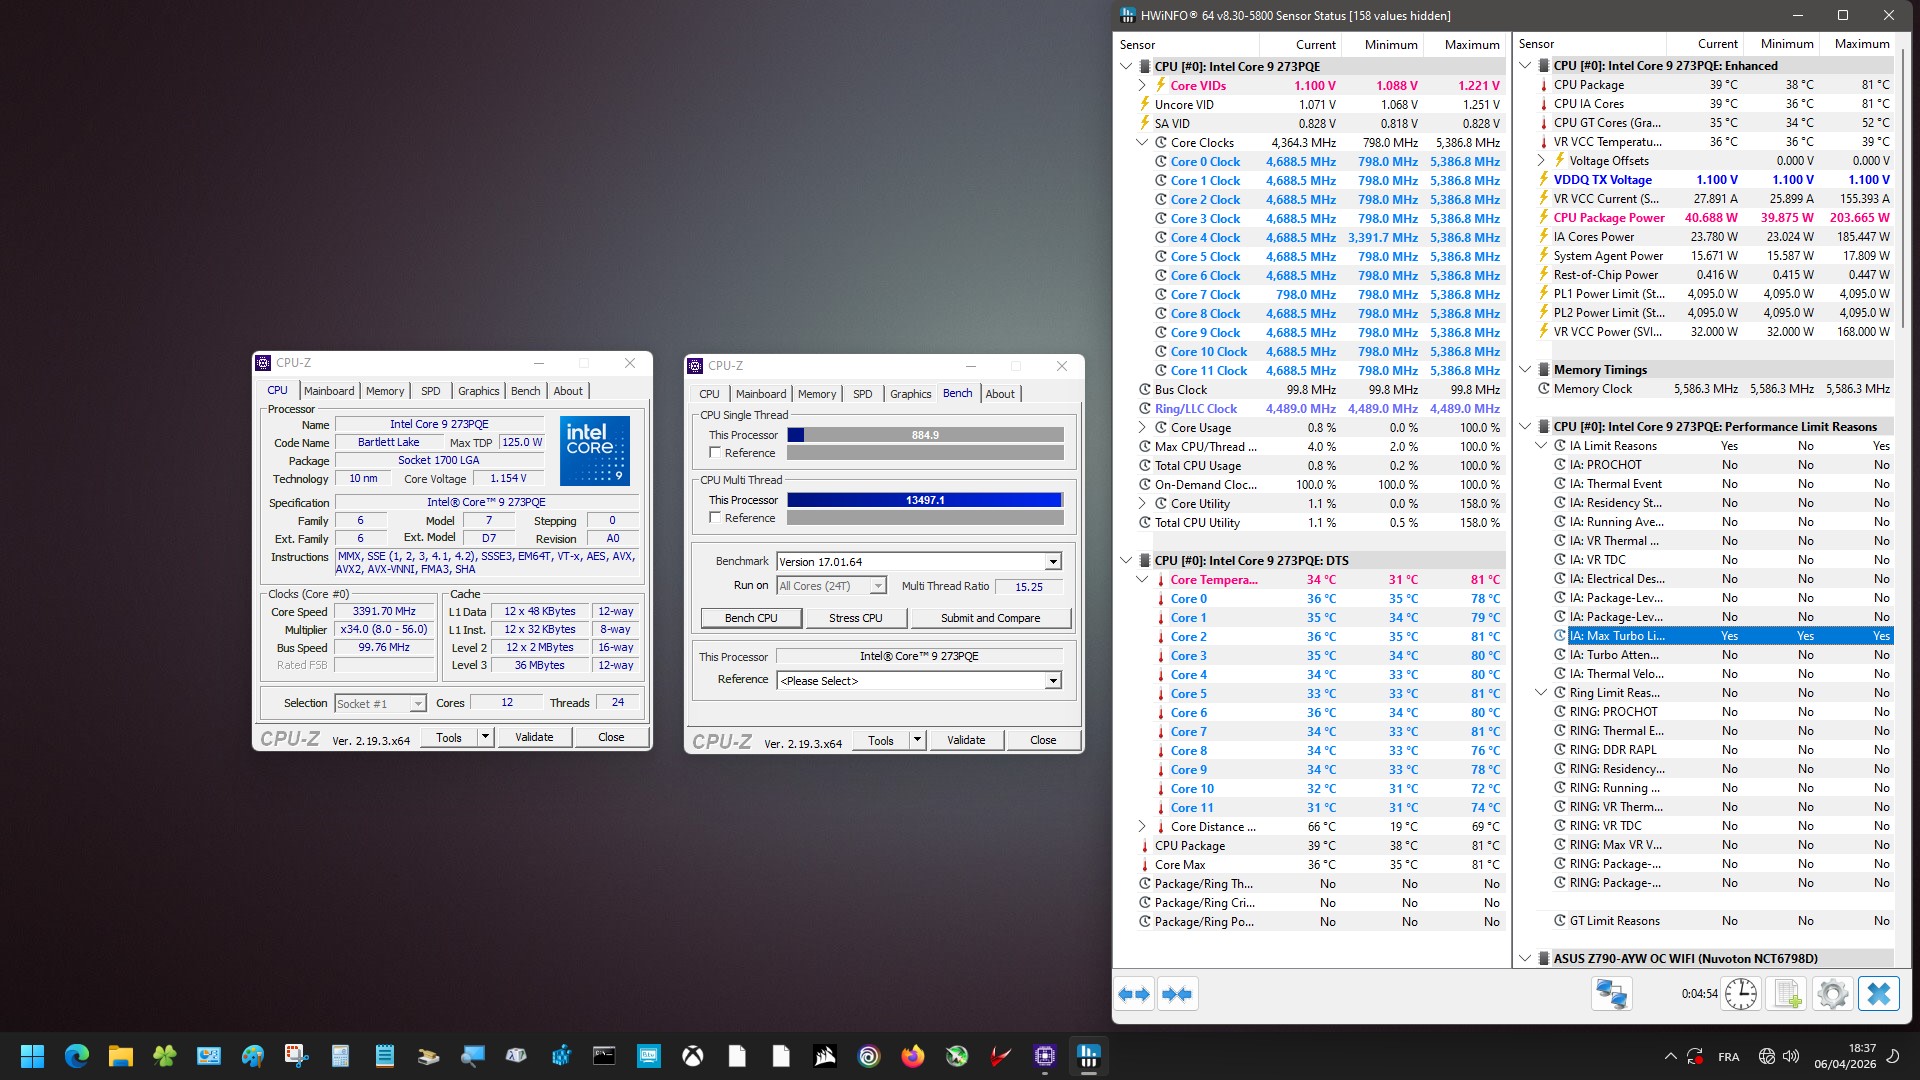Expand the Core VIDs sensor row

coord(1142,86)
